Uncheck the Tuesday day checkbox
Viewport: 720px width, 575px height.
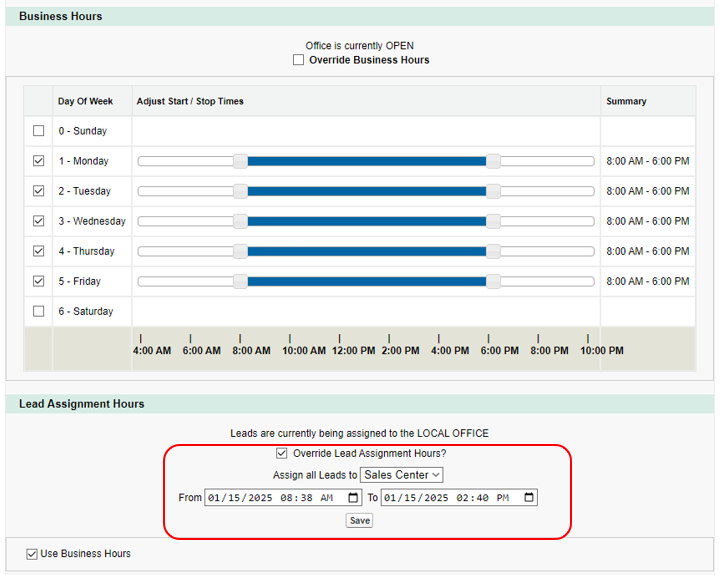39,191
